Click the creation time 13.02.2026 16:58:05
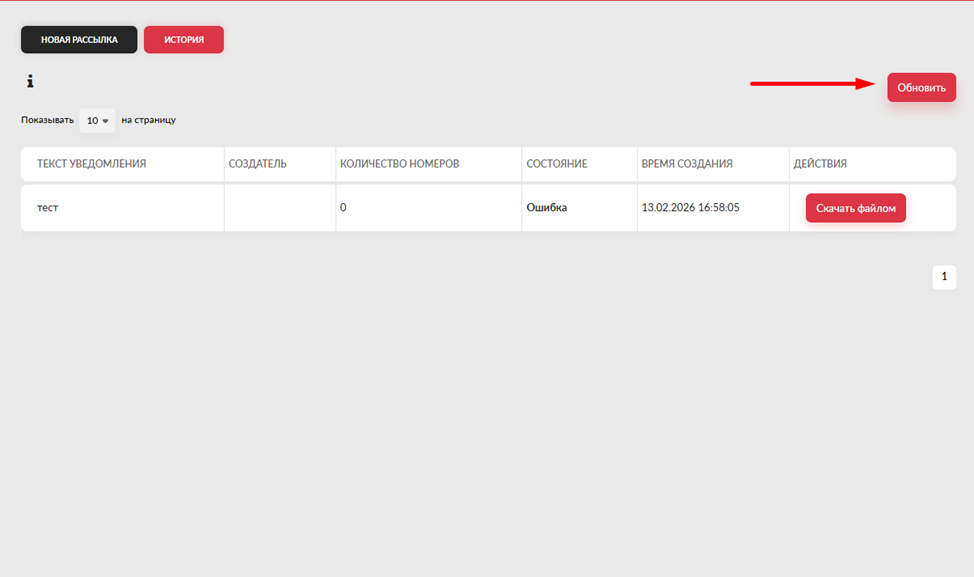 coord(690,208)
